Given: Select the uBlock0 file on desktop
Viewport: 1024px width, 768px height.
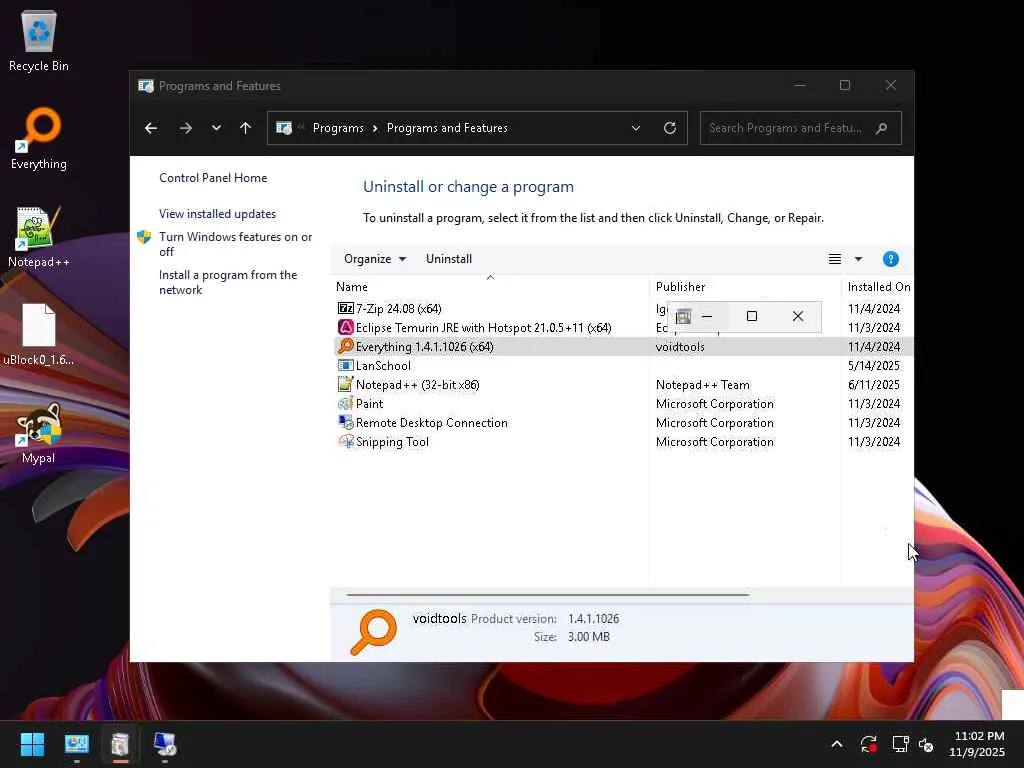Looking at the screenshot, I should [39, 334].
